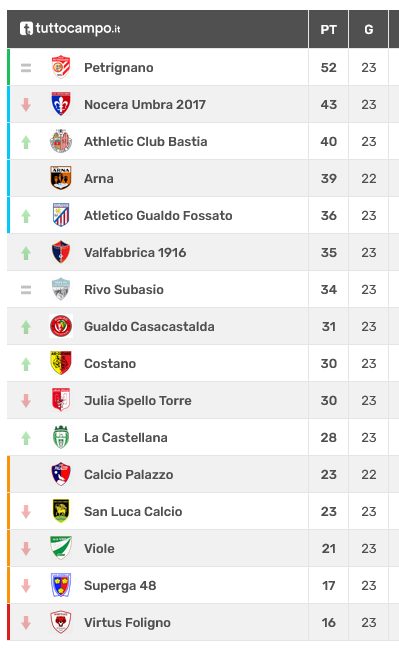The height and width of the screenshot is (653, 399).
Task: Click Petrignano's 52 points cell
Action: click(329, 67)
